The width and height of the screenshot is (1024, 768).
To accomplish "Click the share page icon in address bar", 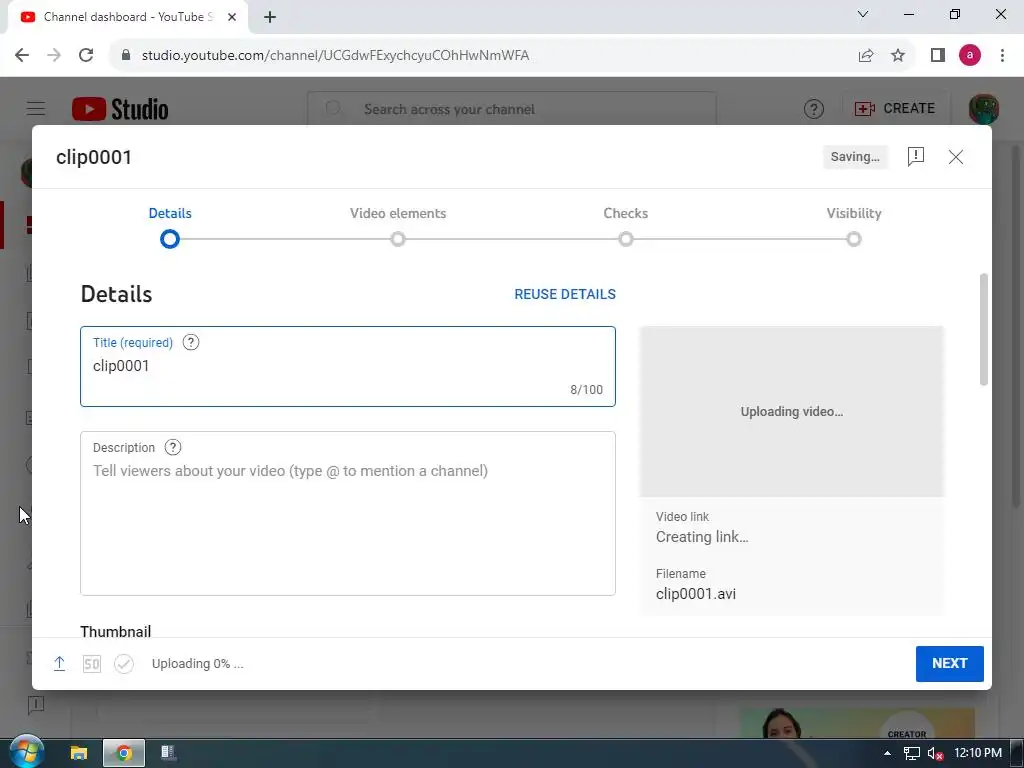I will pyautogui.click(x=865, y=56).
